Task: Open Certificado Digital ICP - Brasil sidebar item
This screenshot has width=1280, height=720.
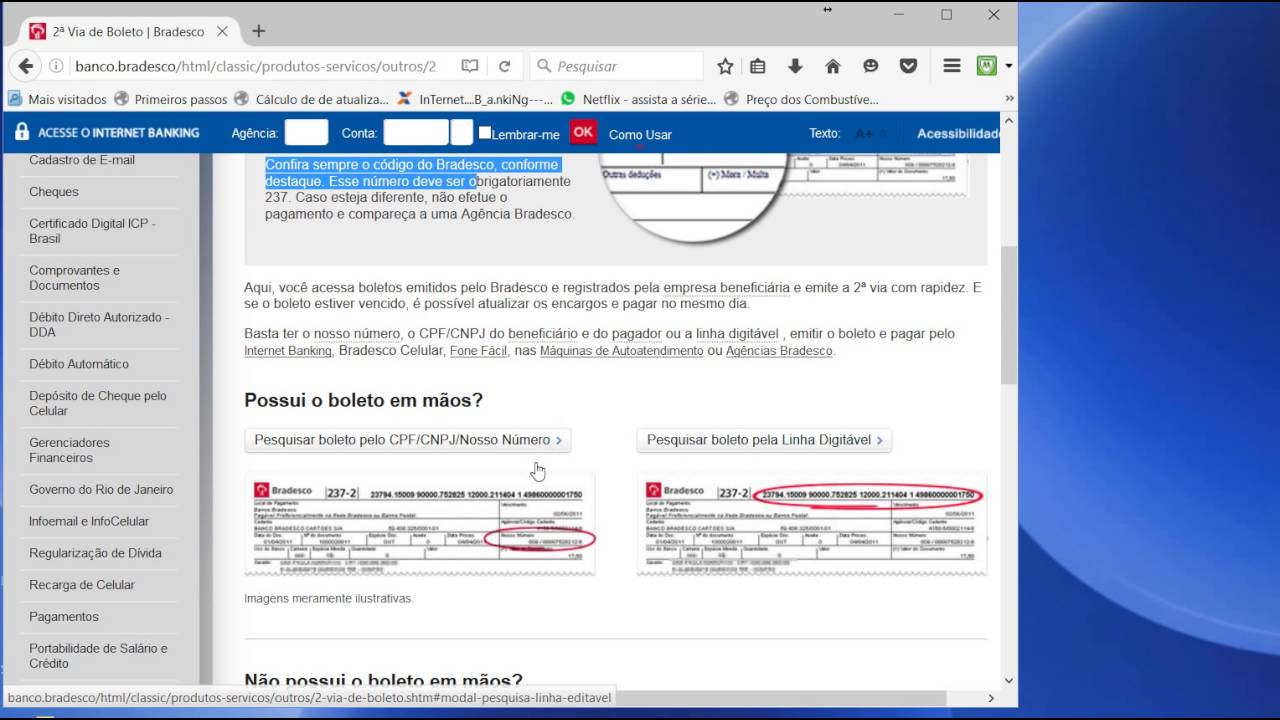Action: pos(92,231)
